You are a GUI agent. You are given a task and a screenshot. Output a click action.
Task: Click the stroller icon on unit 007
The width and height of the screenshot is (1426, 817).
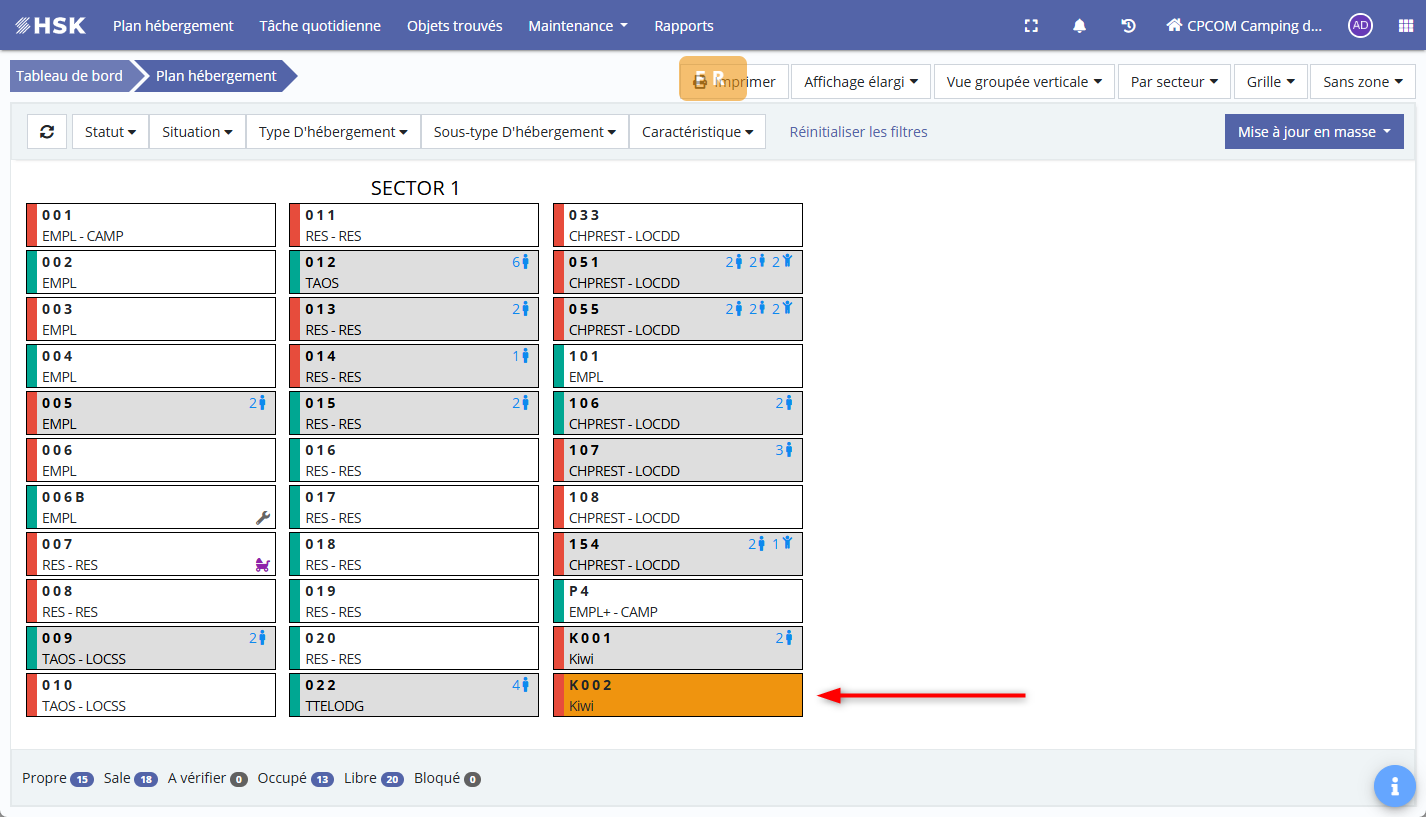pos(263,565)
